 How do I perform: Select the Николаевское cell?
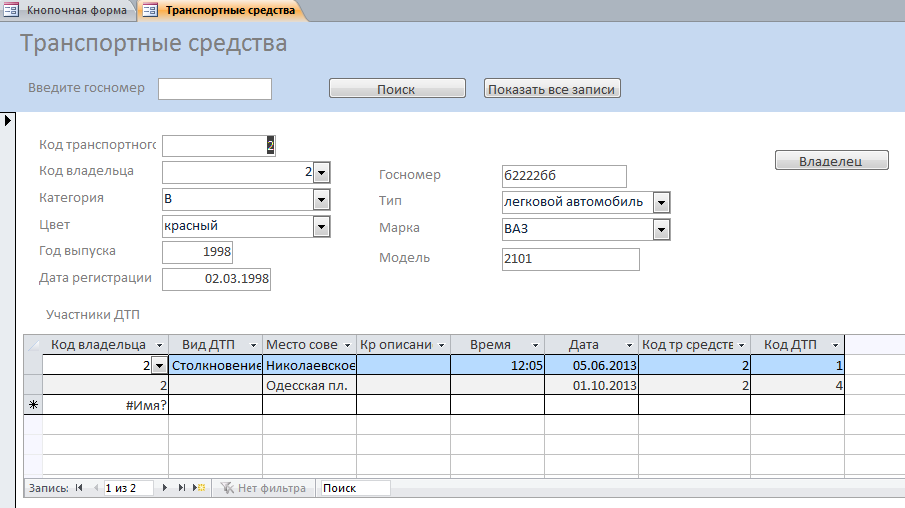(x=309, y=365)
